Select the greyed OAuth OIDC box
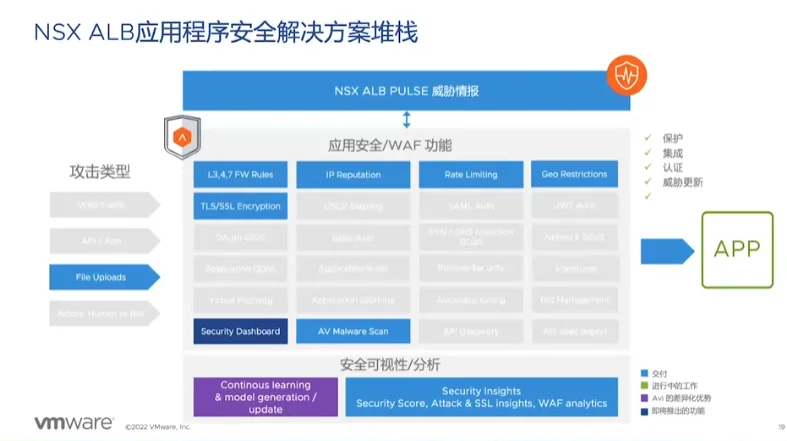 click(240, 237)
